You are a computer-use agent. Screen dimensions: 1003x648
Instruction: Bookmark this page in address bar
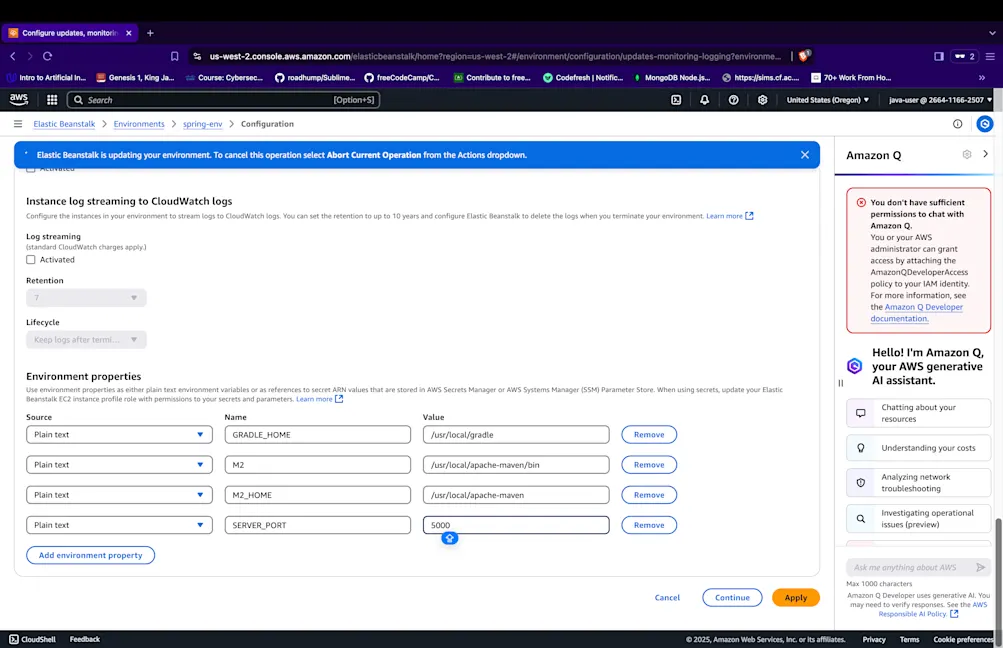(174, 56)
